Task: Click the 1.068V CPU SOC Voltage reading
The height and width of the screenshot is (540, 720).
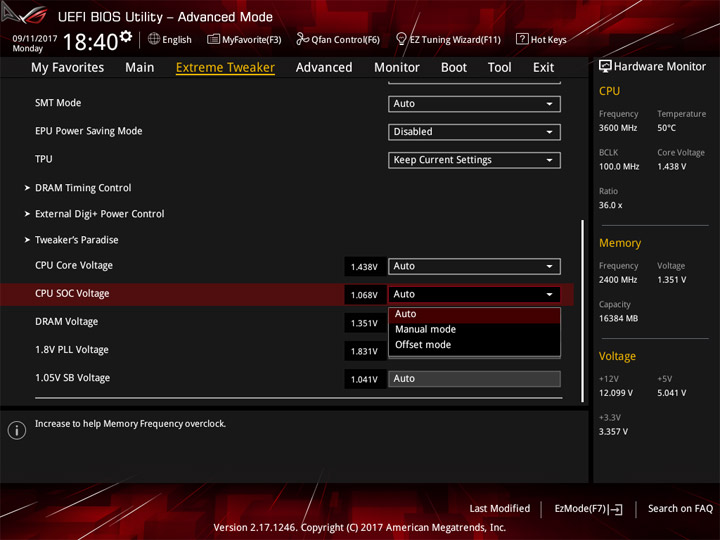Action: pyautogui.click(x=365, y=295)
